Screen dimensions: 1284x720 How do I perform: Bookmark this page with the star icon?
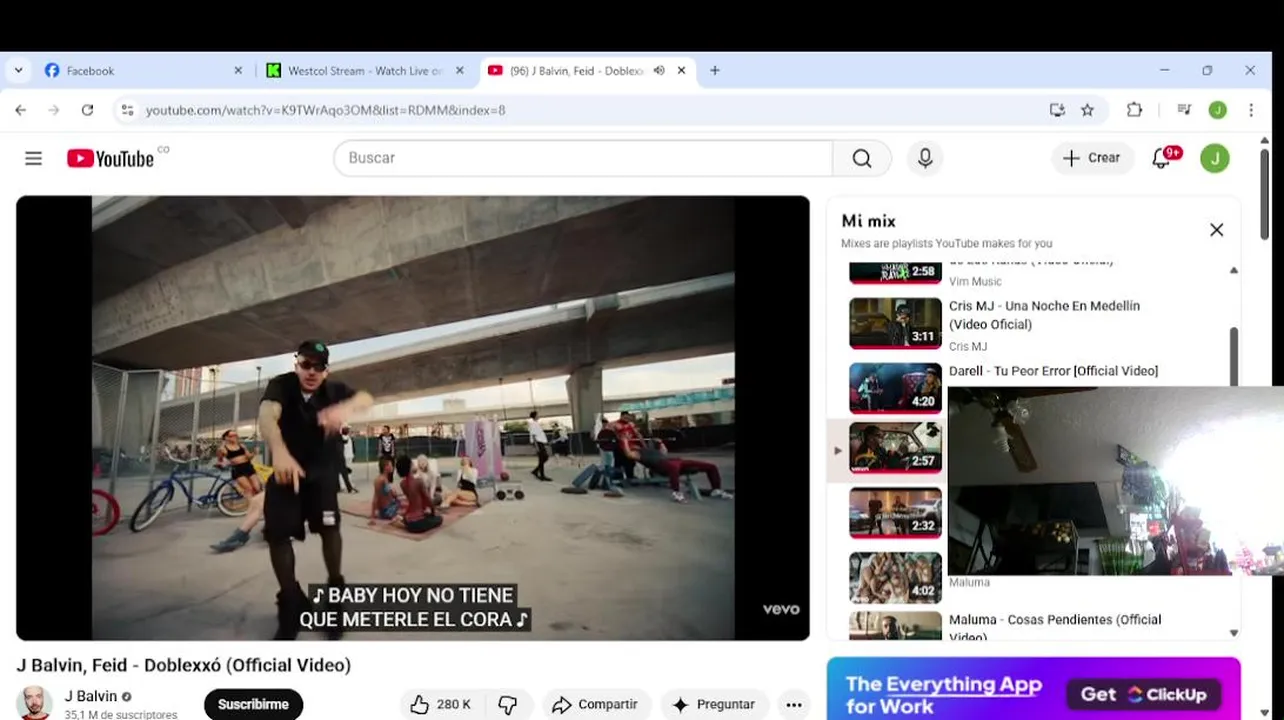(x=1087, y=110)
